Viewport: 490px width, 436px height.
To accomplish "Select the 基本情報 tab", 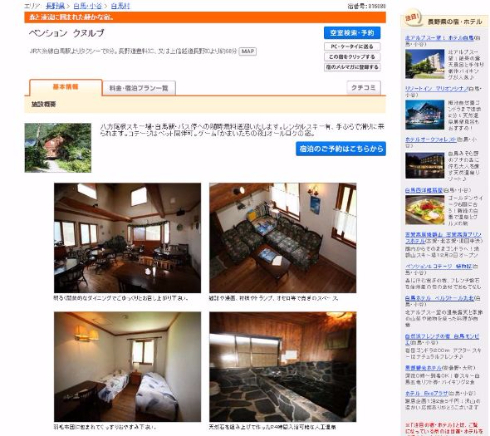I will coord(65,87).
